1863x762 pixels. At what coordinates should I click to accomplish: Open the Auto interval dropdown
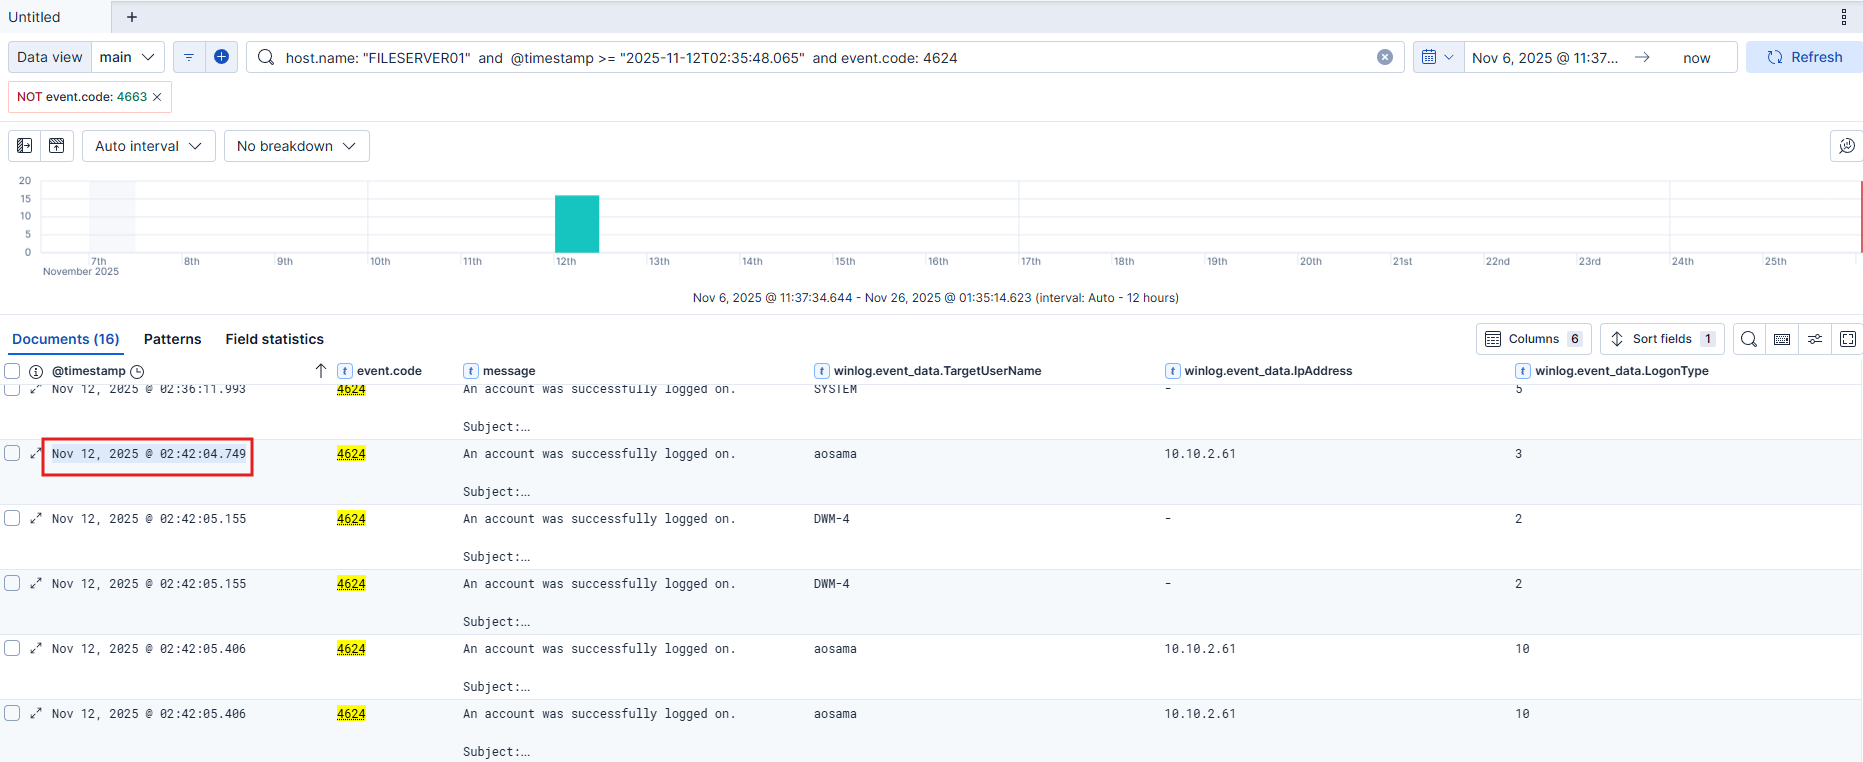148,146
